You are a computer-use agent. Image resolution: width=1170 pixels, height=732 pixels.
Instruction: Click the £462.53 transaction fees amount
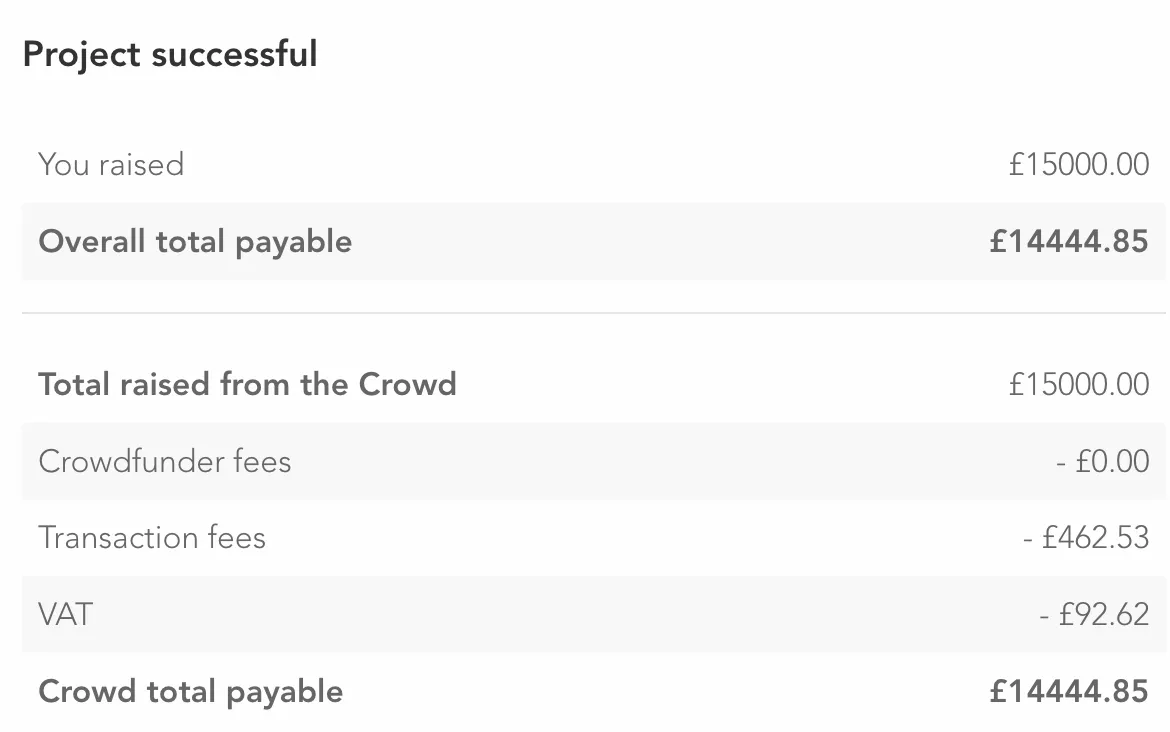coord(1096,538)
